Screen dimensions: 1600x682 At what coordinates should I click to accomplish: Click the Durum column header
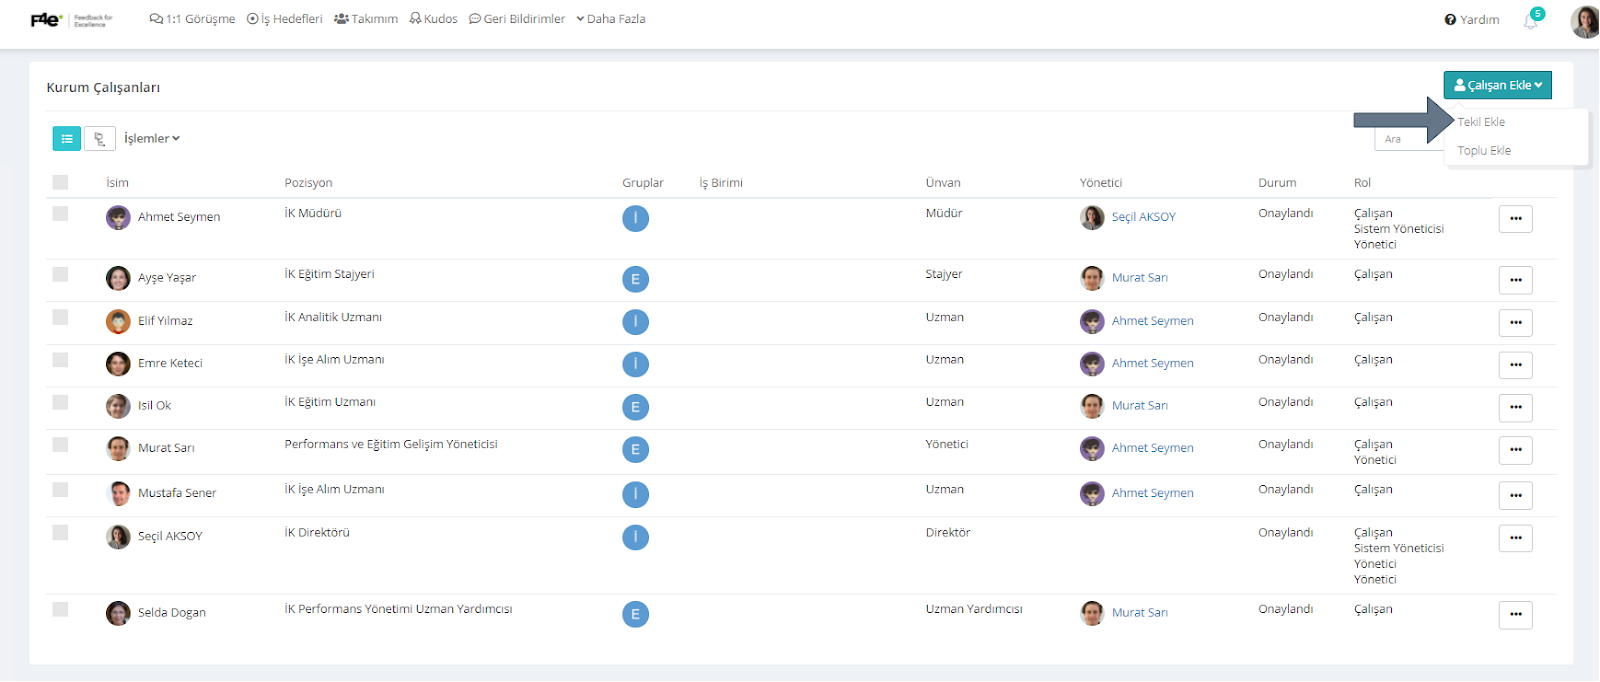tap(1277, 183)
